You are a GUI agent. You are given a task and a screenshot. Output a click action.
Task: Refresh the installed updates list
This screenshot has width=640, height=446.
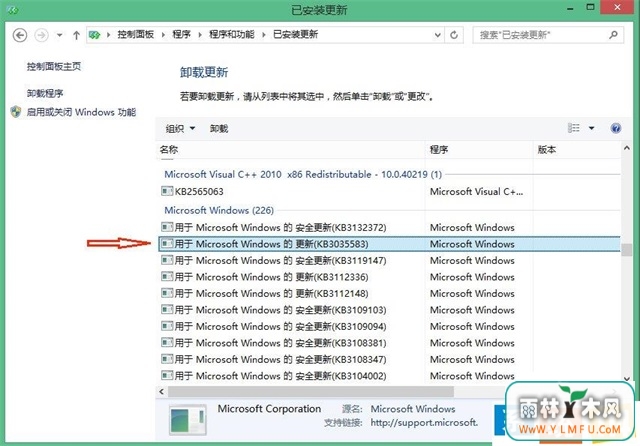pyautogui.click(x=454, y=35)
